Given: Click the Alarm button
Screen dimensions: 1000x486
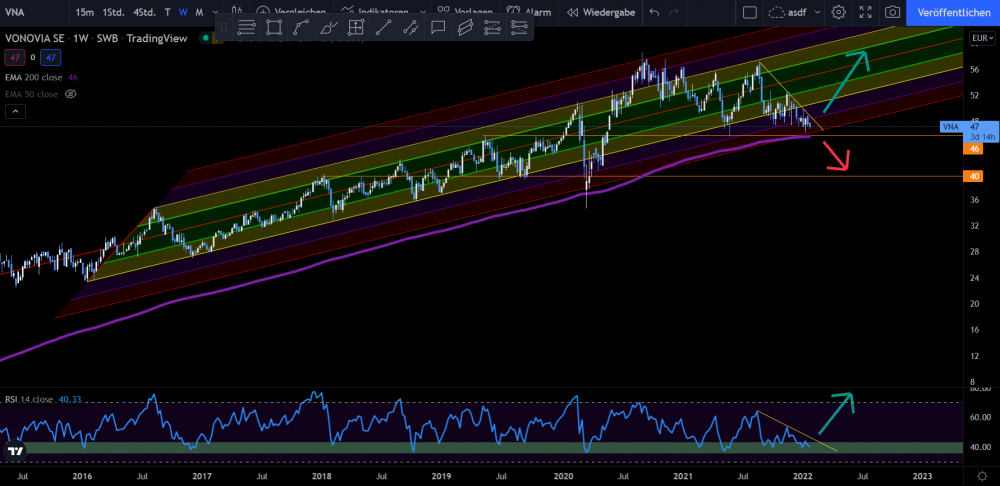Looking at the screenshot, I should (530, 12).
